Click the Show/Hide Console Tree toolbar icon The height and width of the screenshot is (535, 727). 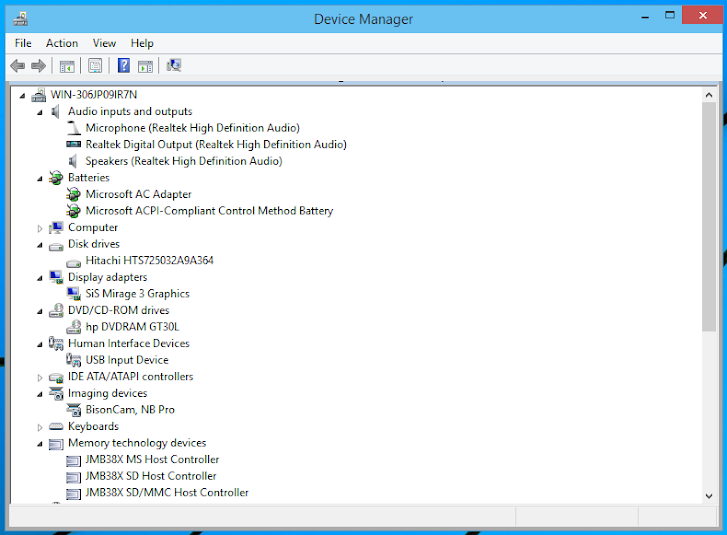[x=67, y=66]
